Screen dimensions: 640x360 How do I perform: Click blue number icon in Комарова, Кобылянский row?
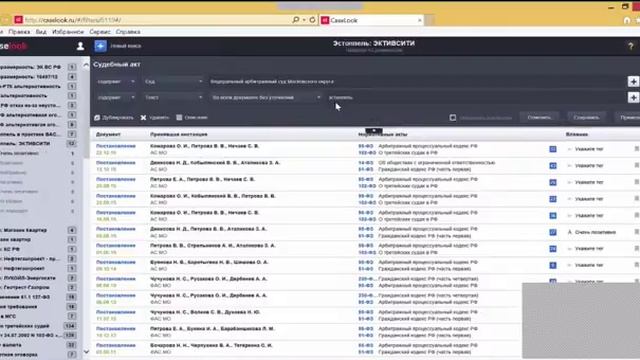tap(553, 199)
